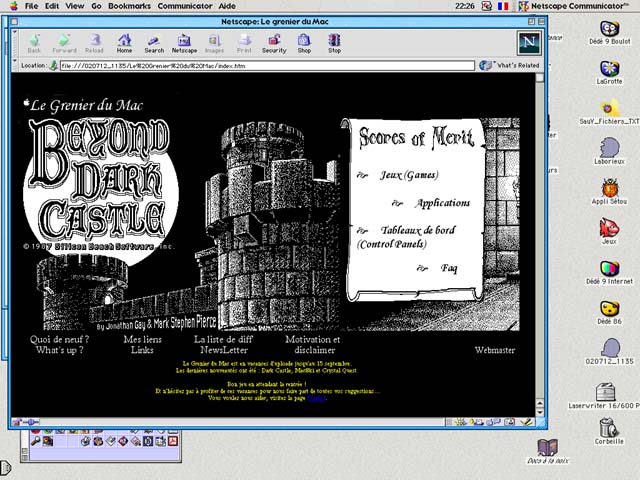Follow the Jeux (Games) link
Image resolution: width=640 pixels, height=480 pixels.
tap(409, 175)
